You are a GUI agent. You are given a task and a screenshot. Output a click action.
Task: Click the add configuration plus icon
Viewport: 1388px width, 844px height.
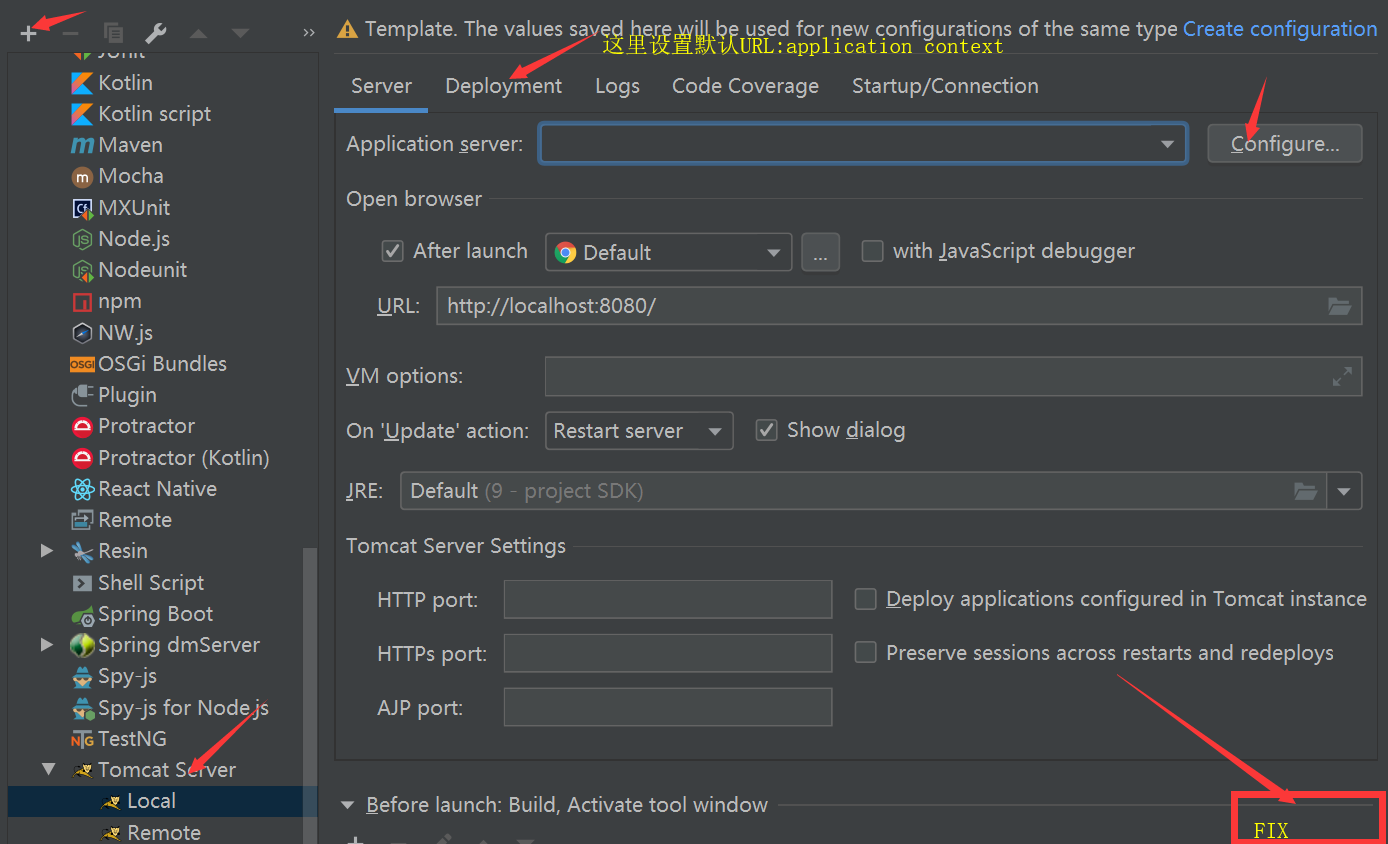29,33
